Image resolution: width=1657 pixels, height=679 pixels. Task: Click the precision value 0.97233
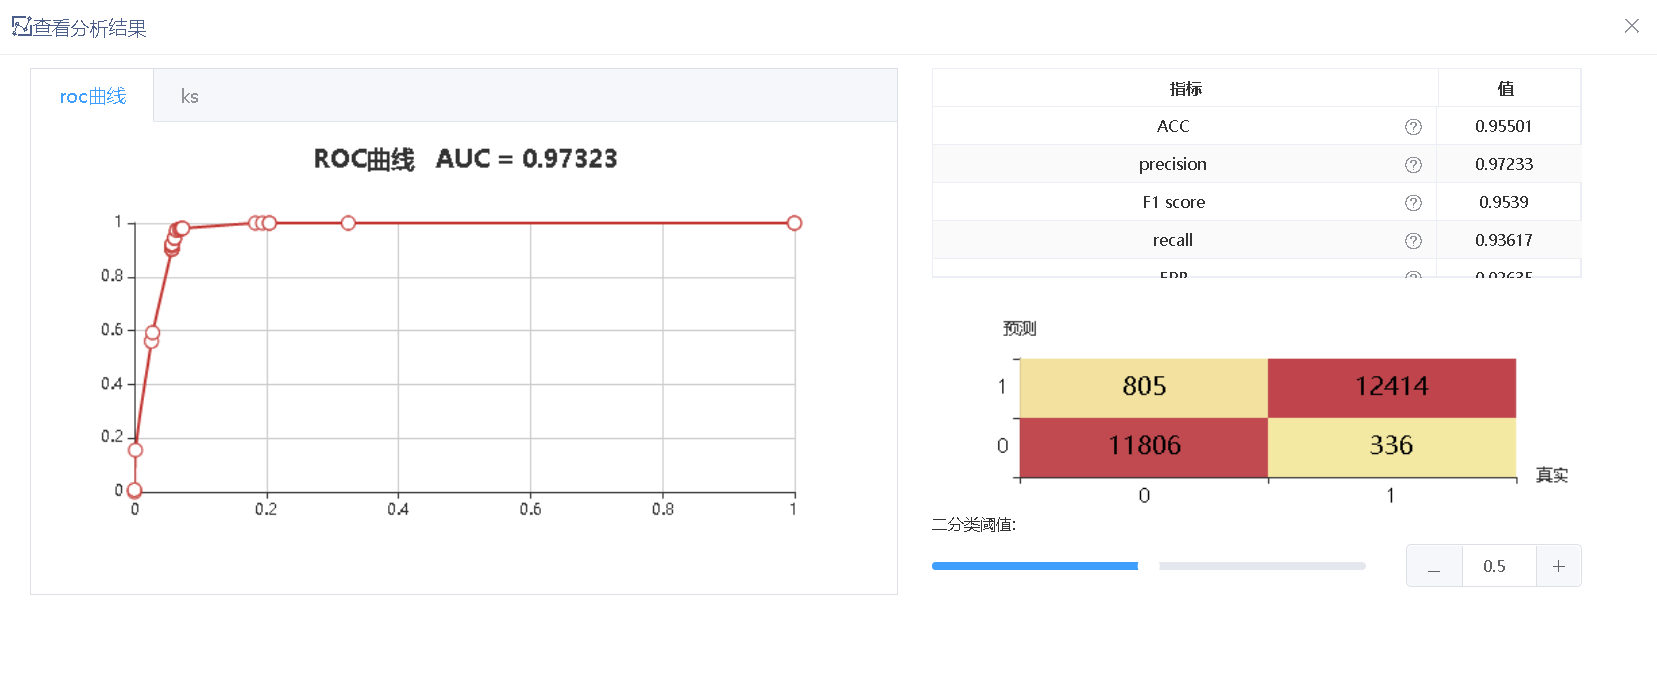pos(1503,164)
